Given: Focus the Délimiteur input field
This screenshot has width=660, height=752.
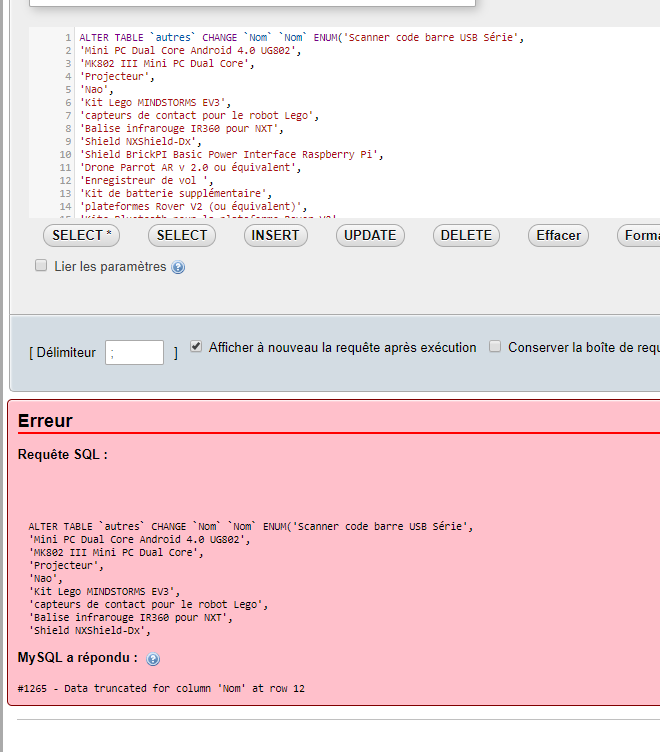Looking at the screenshot, I should (134, 352).
